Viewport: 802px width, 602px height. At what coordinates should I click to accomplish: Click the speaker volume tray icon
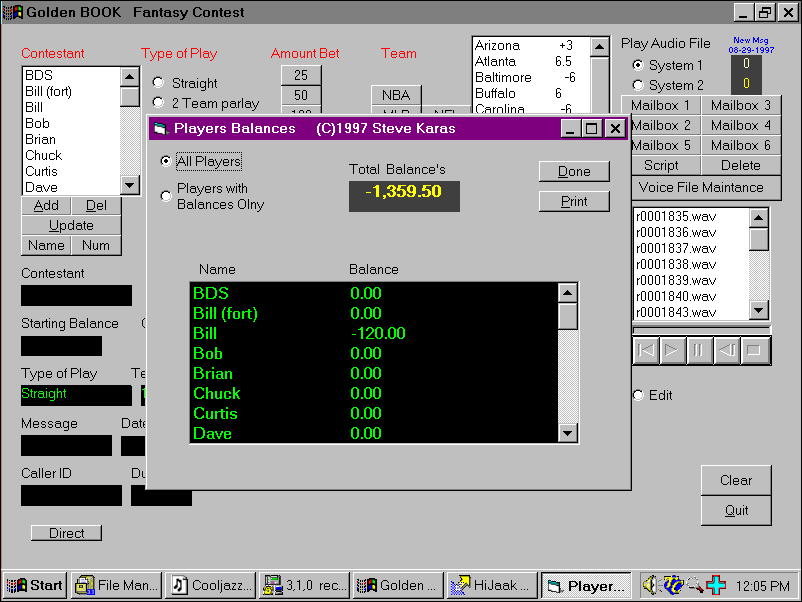(650, 585)
